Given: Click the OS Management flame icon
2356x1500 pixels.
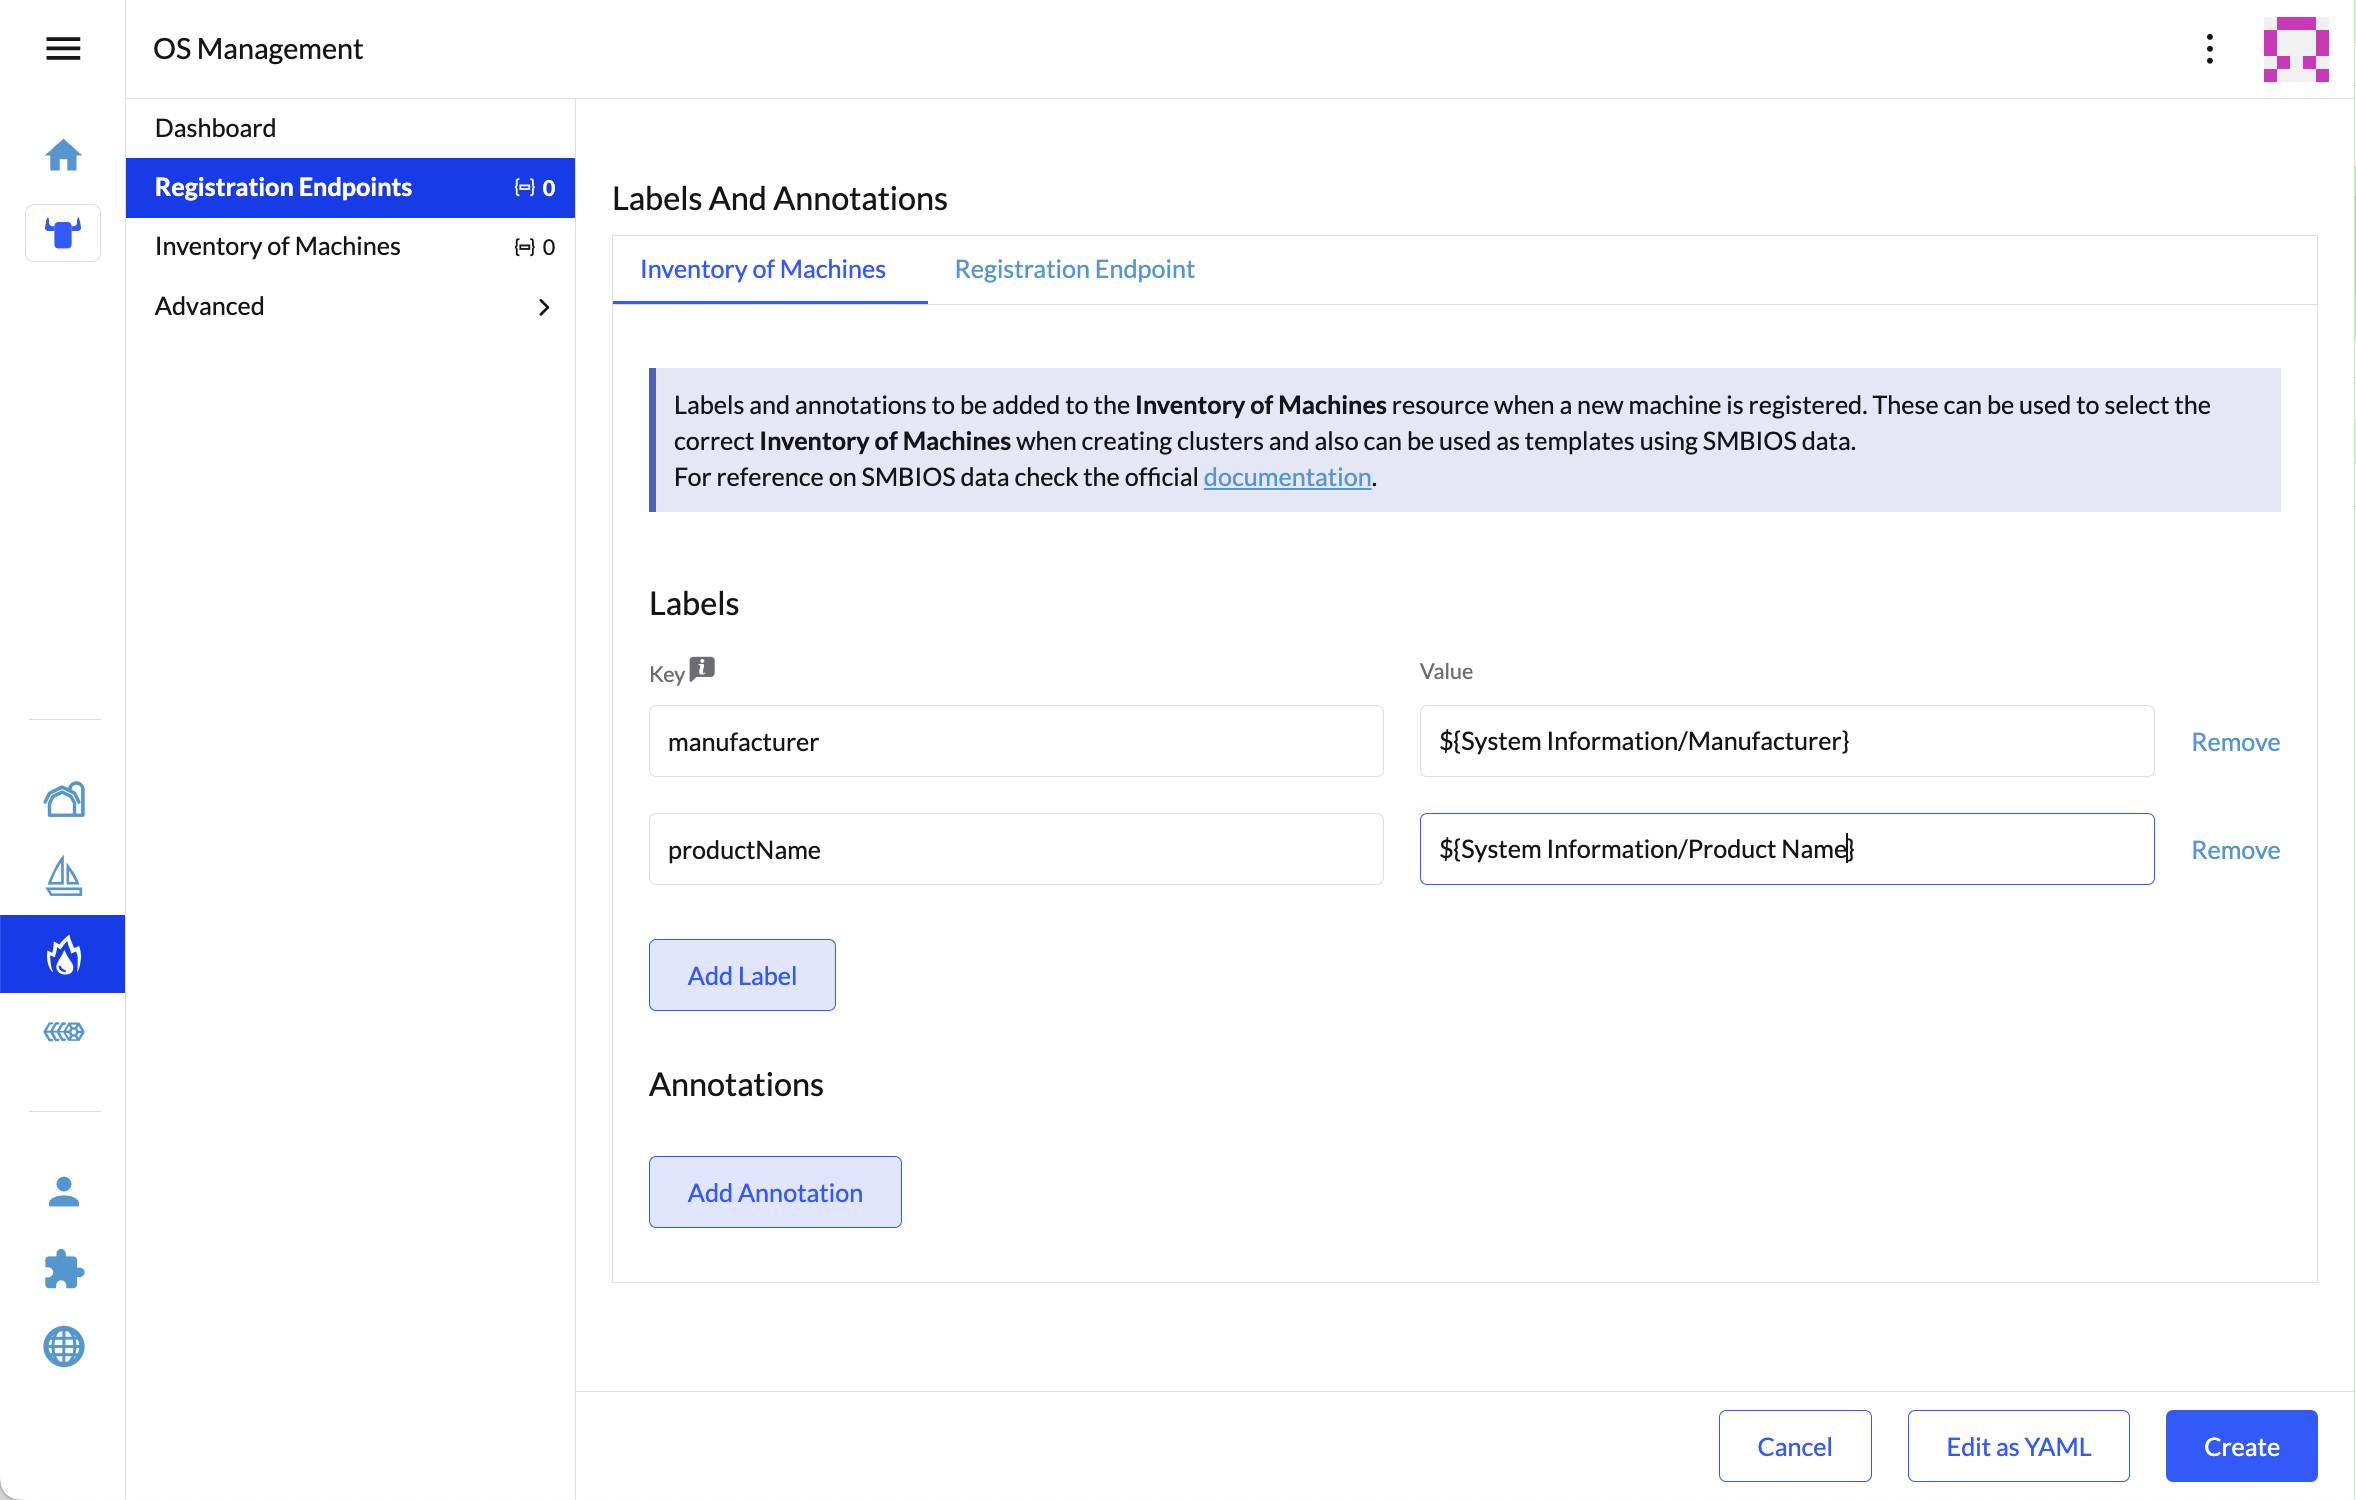Looking at the screenshot, I should pyautogui.click(x=63, y=955).
